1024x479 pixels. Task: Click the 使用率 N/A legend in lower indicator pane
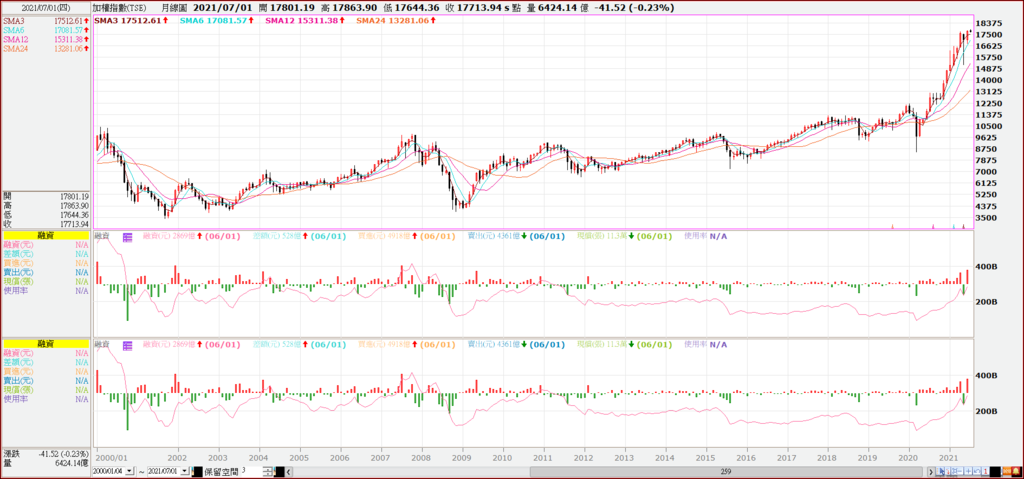click(704, 344)
